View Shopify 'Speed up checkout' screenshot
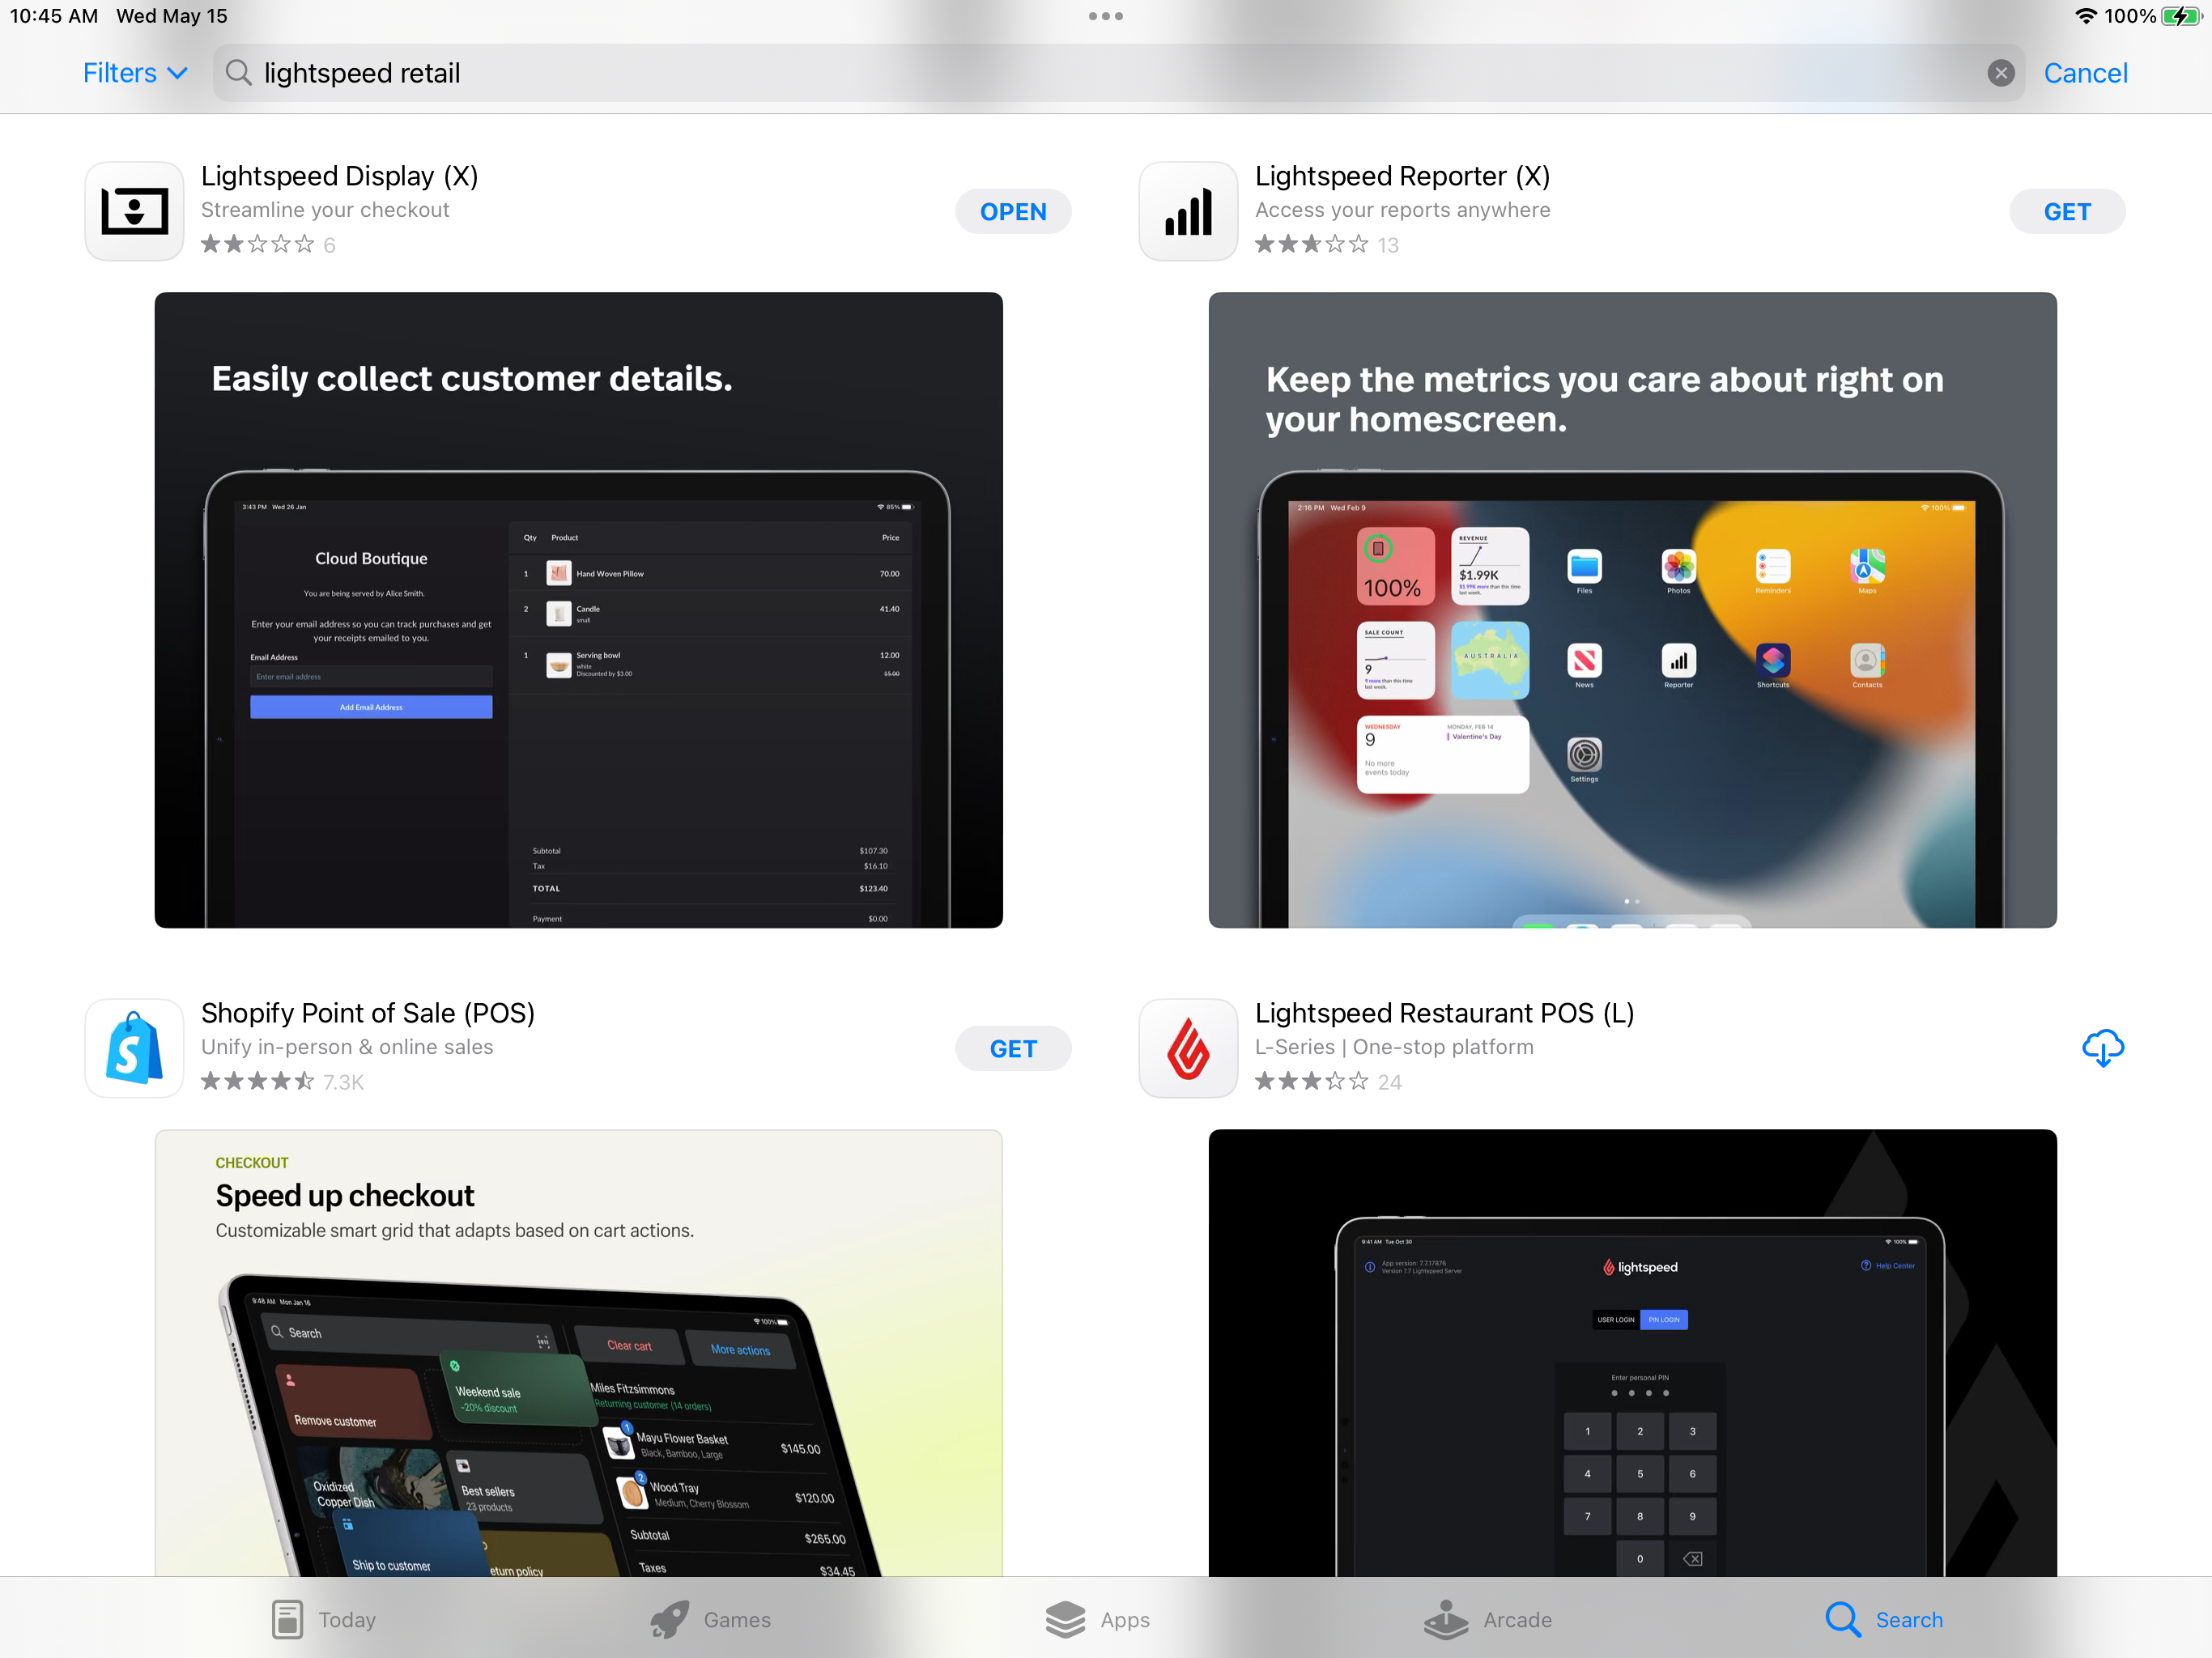The height and width of the screenshot is (1658, 2212). coord(578,1353)
